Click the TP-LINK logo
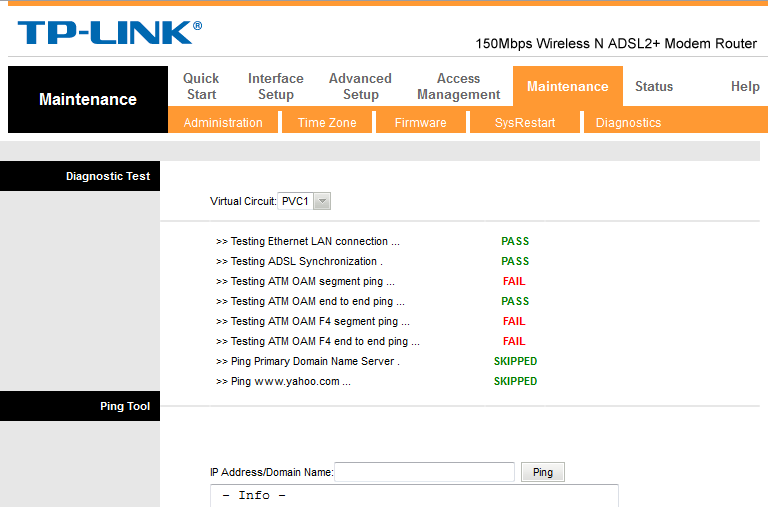 tap(110, 32)
